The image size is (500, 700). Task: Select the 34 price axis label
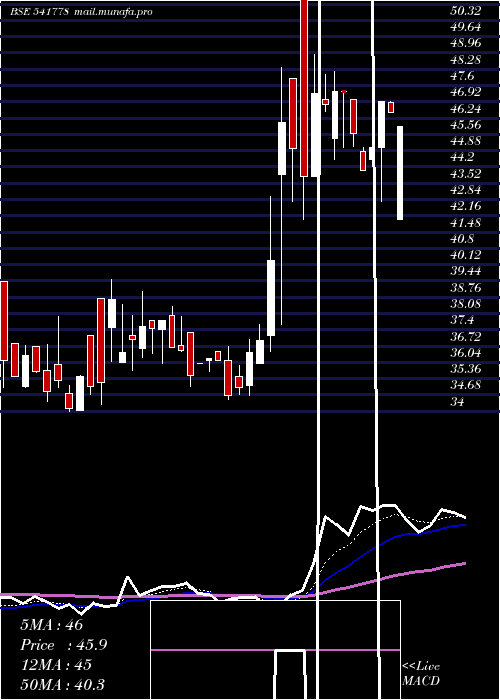click(x=458, y=401)
